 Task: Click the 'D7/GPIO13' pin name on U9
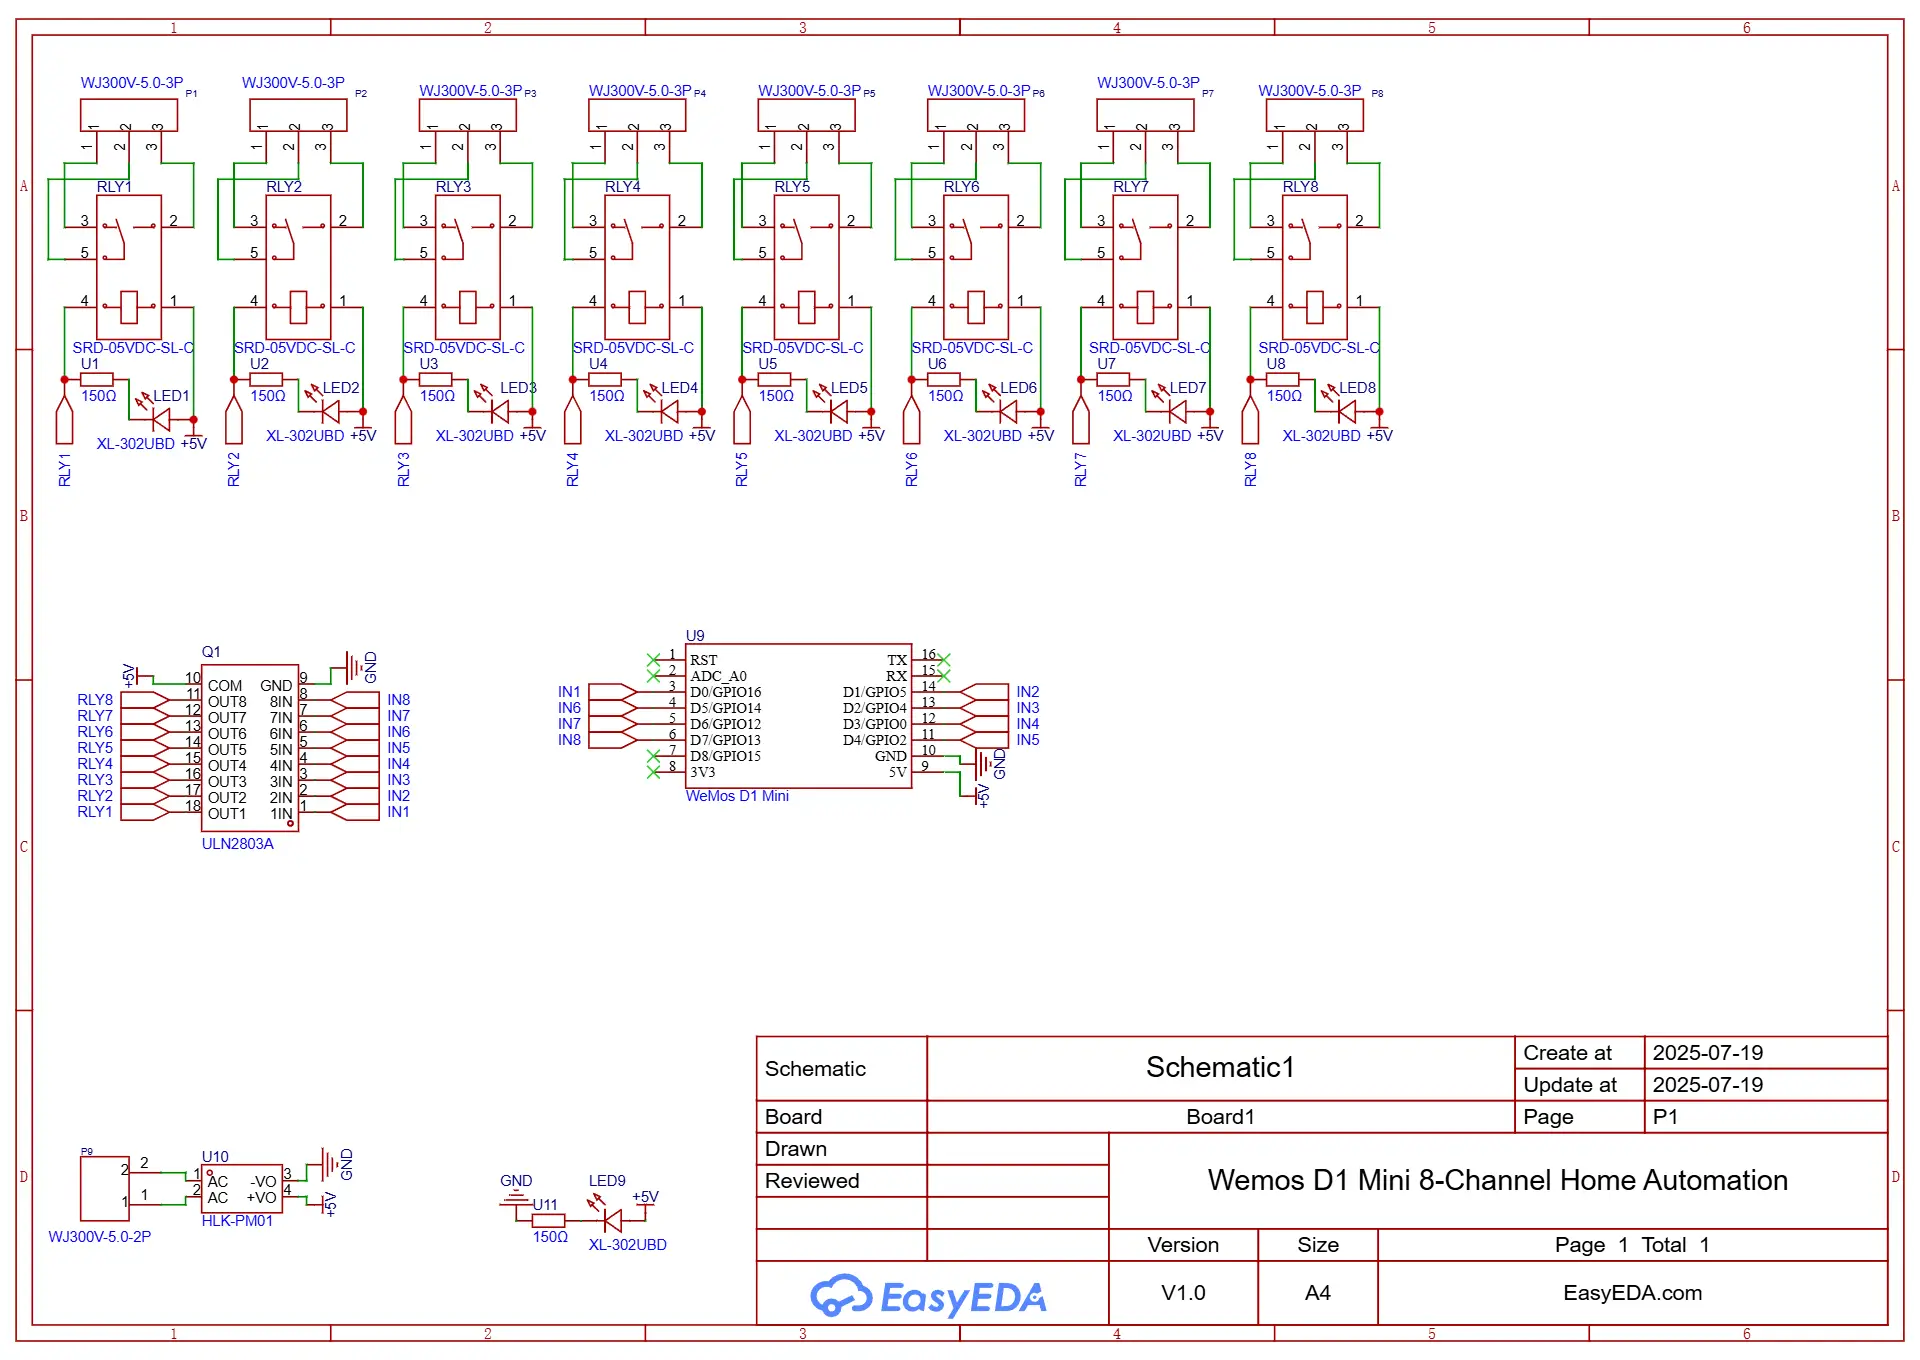(x=725, y=740)
